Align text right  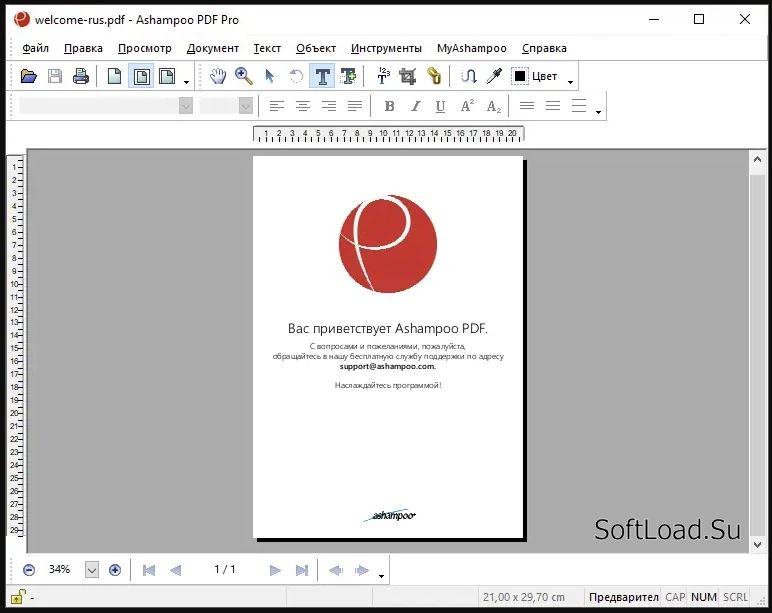coord(329,106)
